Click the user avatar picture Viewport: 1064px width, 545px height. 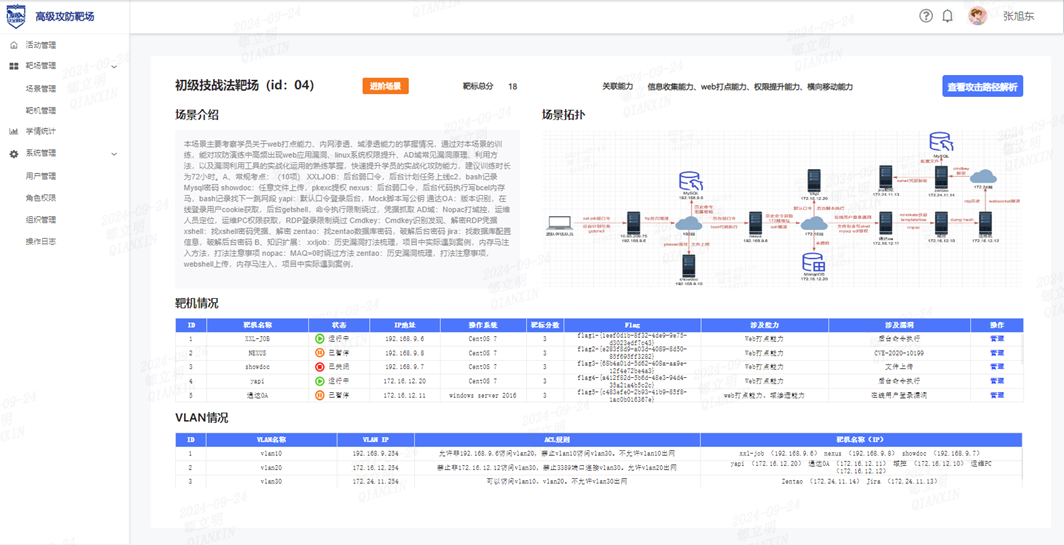[x=977, y=16]
